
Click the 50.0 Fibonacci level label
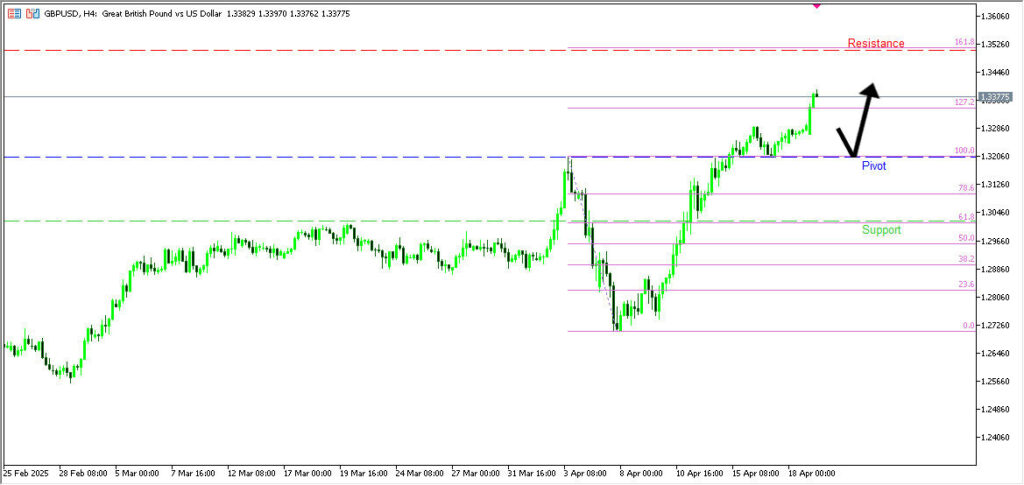point(965,238)
